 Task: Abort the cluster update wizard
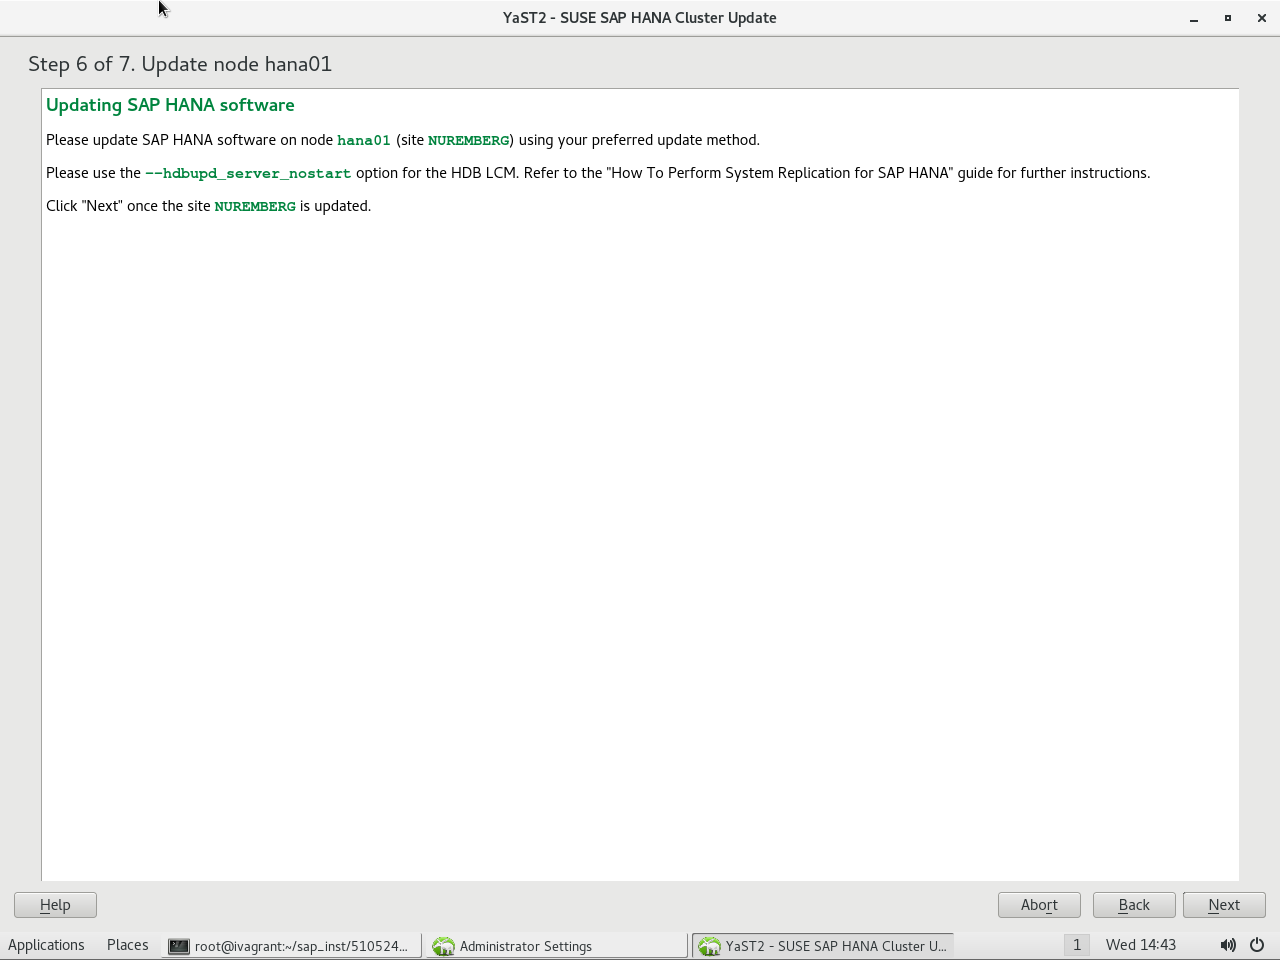pos(1039,905)
